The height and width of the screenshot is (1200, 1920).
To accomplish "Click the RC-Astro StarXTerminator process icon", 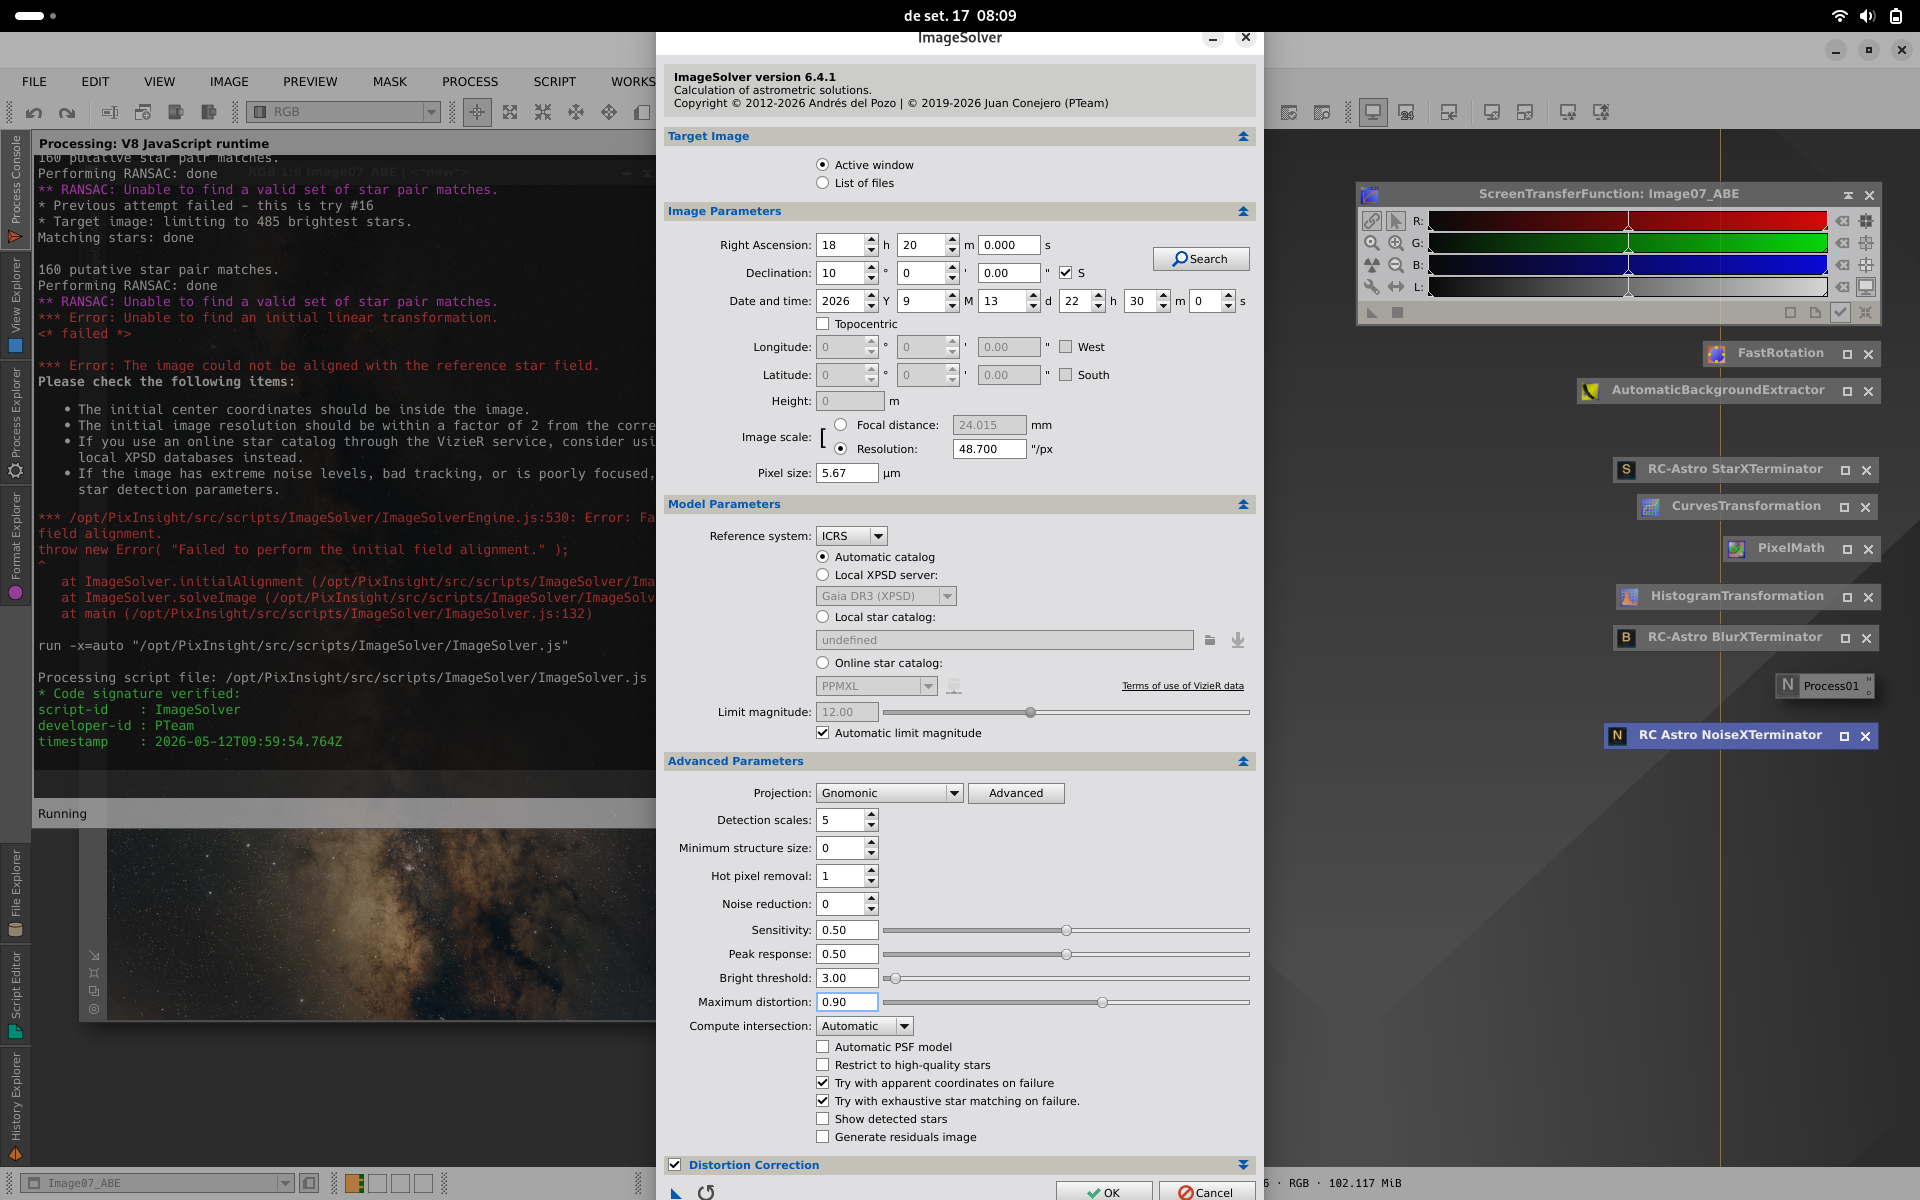I will pos(1626,469).
